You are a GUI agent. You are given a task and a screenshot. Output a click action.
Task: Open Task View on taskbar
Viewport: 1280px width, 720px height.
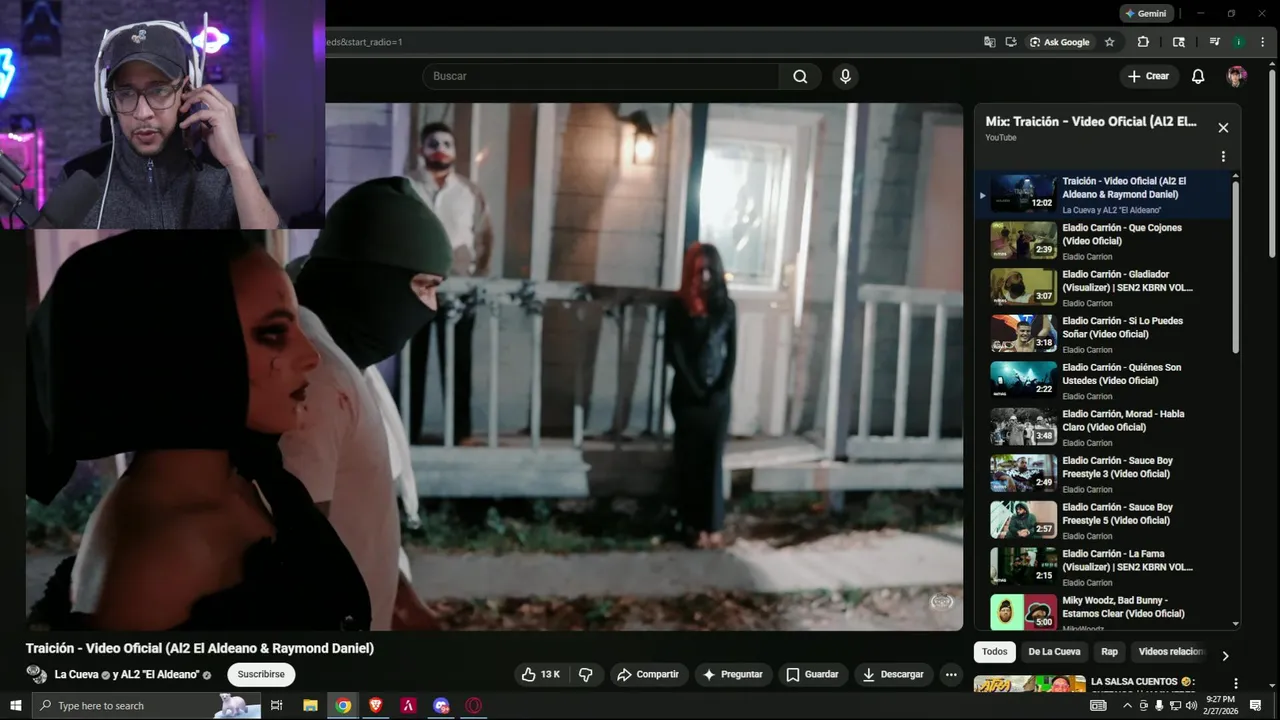point(277,706)
